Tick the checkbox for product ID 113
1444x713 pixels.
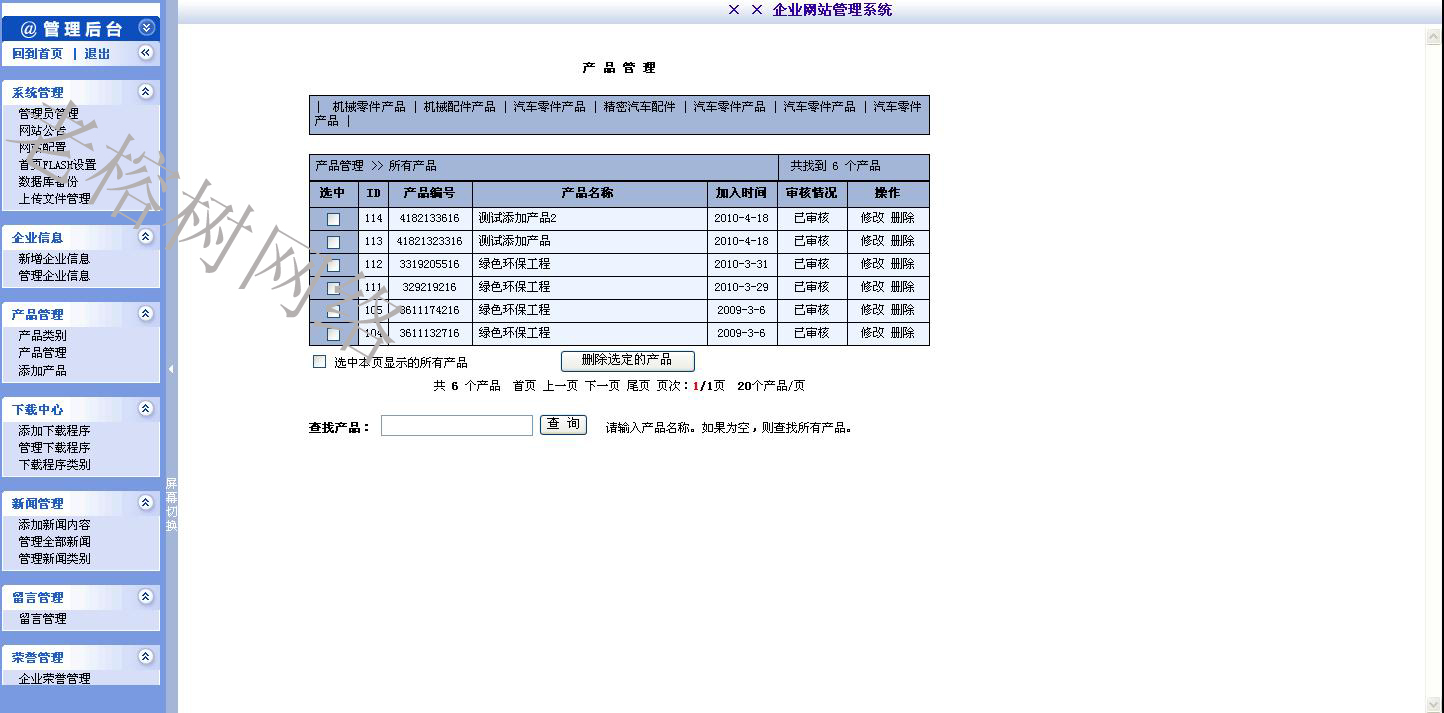pyautogui.click(x=333, y=242)
